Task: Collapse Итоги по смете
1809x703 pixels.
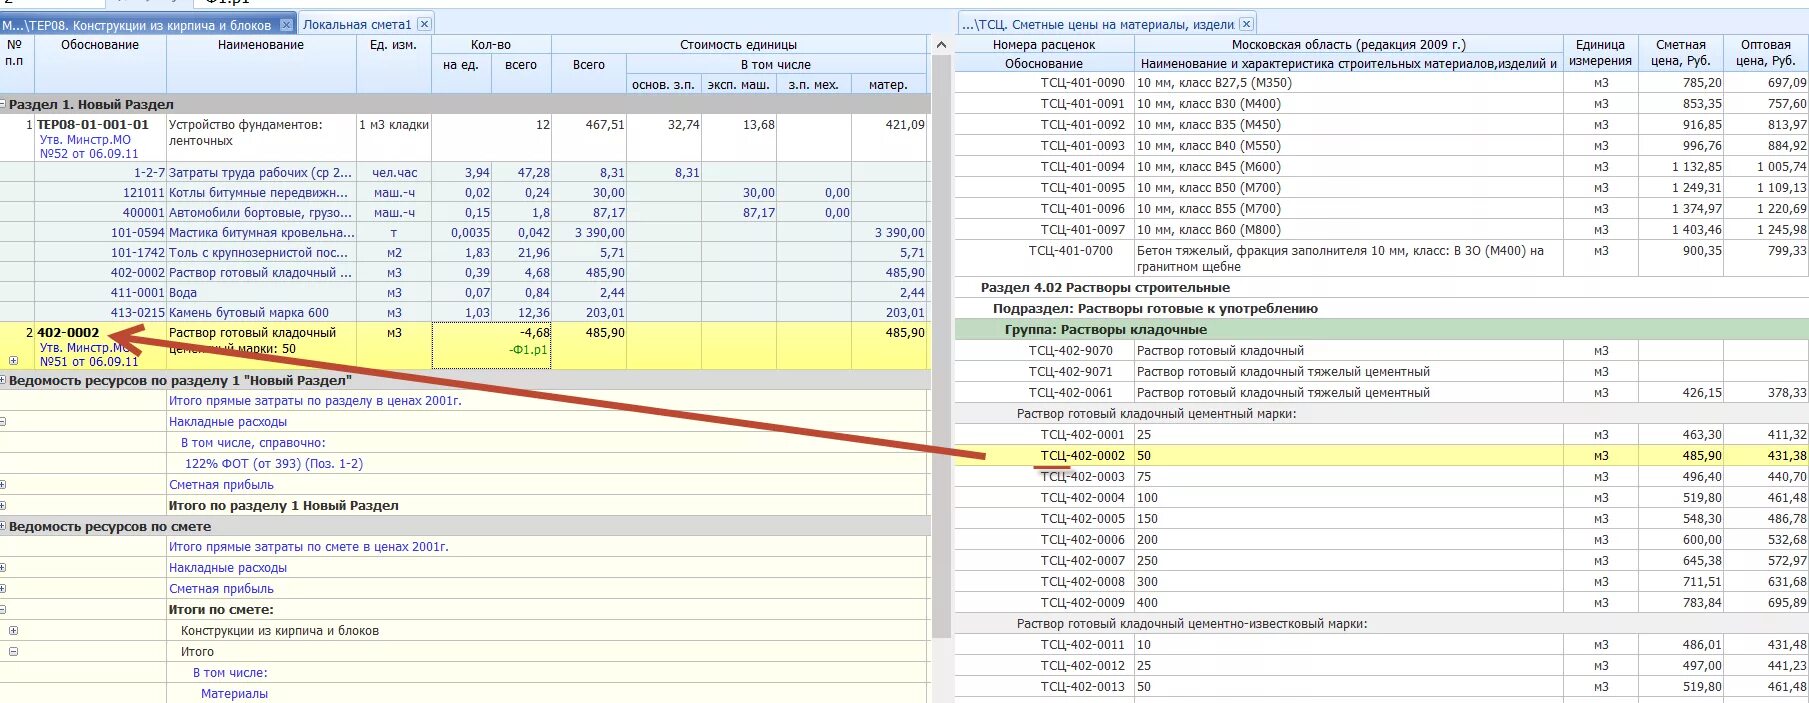Action: coord(4,610)
